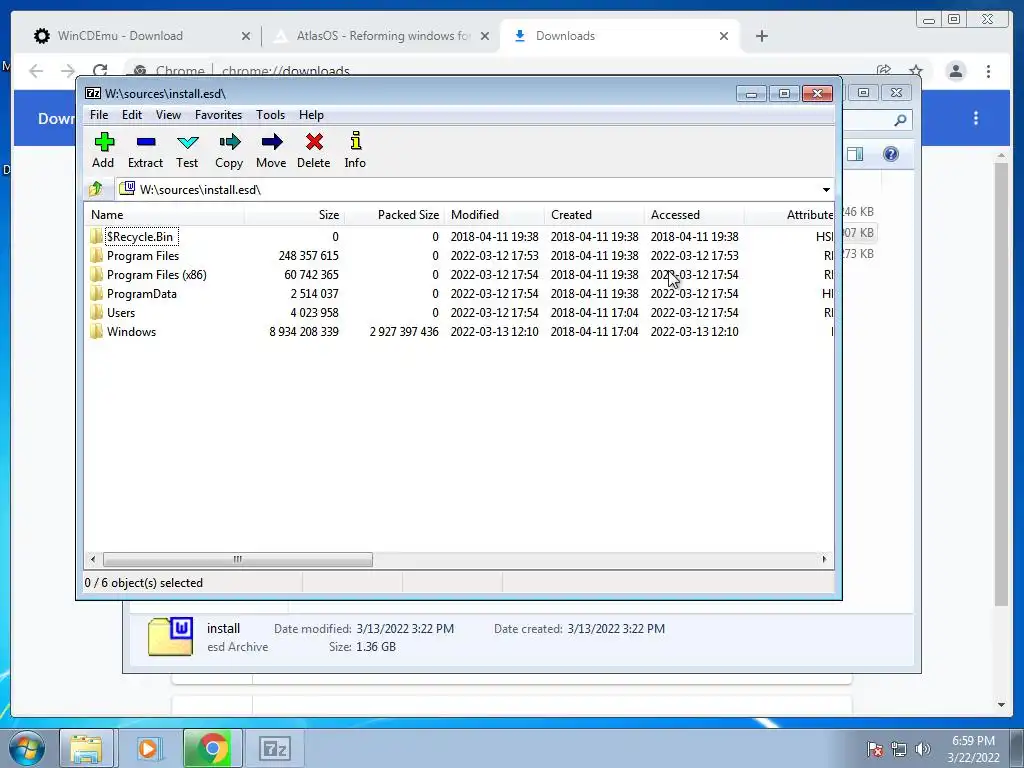Image resolution: width=1024 pixels, height=768 pixels.
Task: Switch to Chrome via taskbar icon
Action: (x=212, y=748)
